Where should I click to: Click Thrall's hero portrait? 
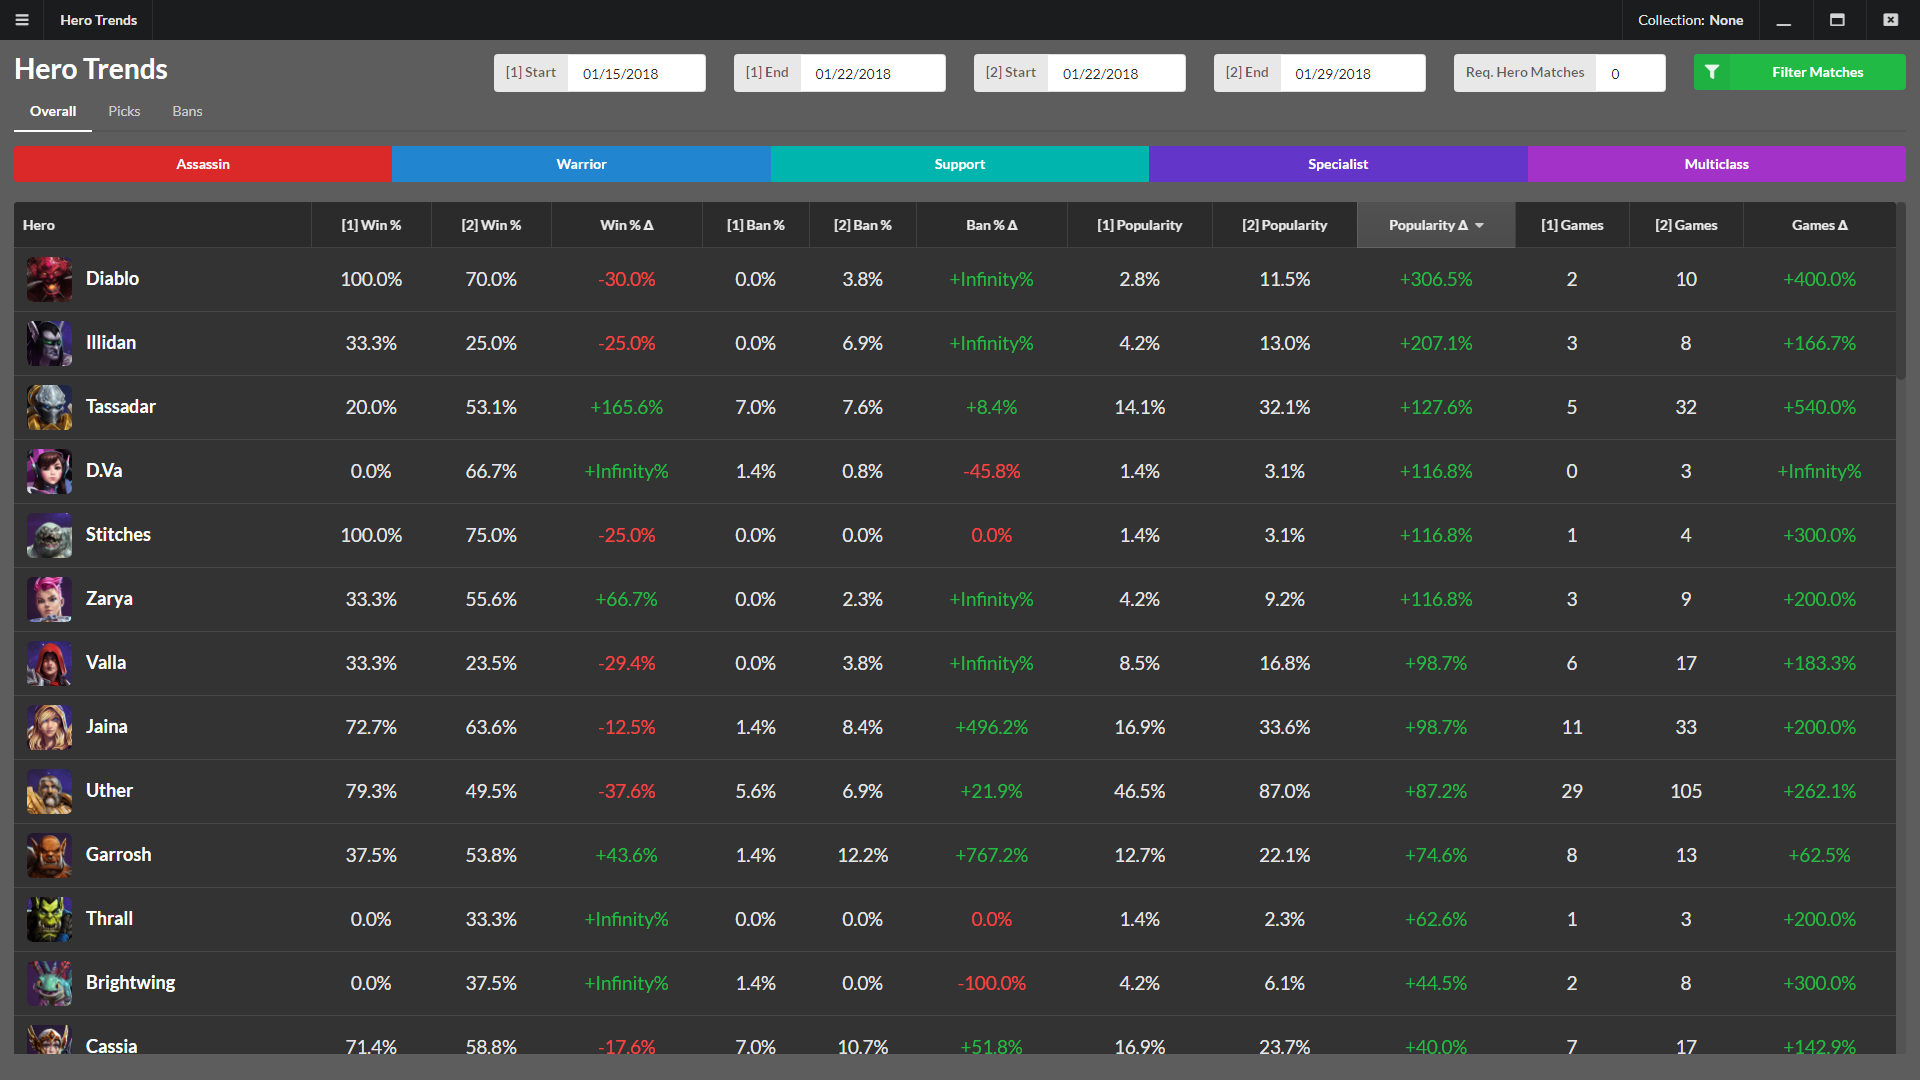49,919
